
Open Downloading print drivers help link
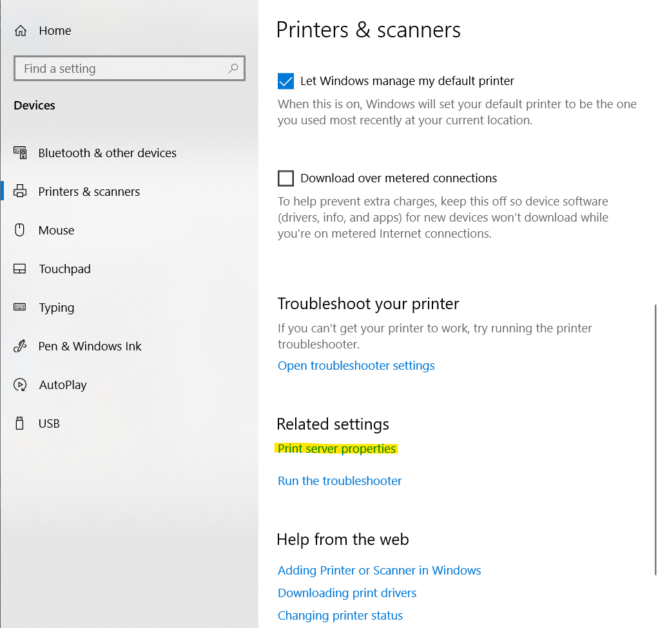pyautogui.click(x=347, y=593)
